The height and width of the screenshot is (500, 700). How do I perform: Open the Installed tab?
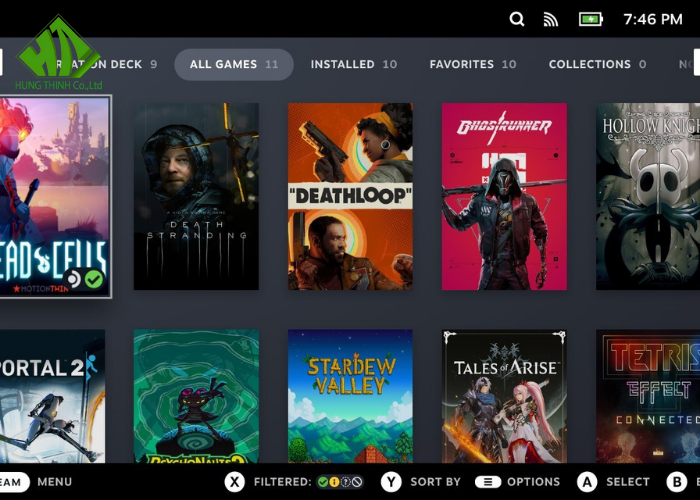click(353, 64)
